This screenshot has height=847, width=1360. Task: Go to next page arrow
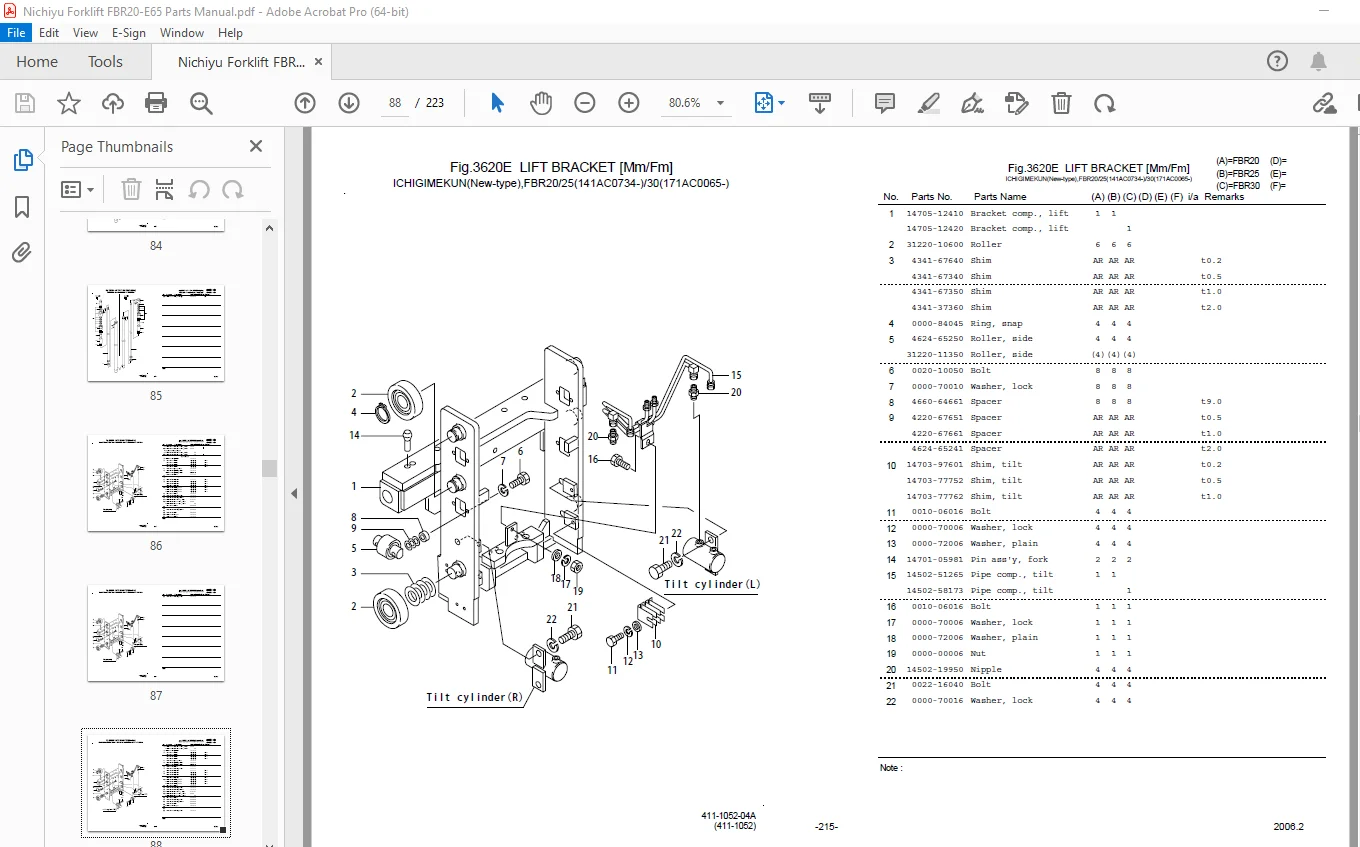tap(349, 103)
